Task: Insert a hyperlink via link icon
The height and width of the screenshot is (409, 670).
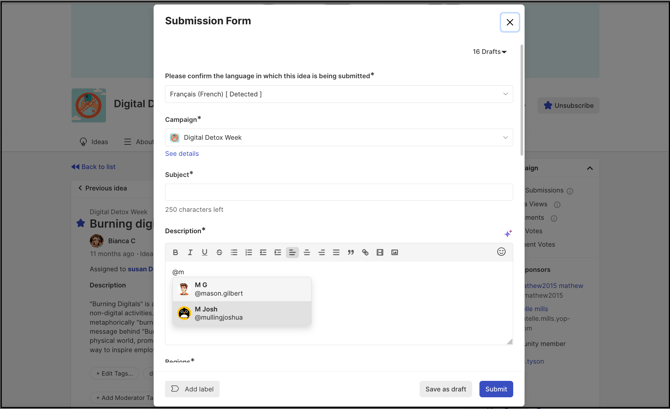Action: pyautogui.click(x=365, y=253)
